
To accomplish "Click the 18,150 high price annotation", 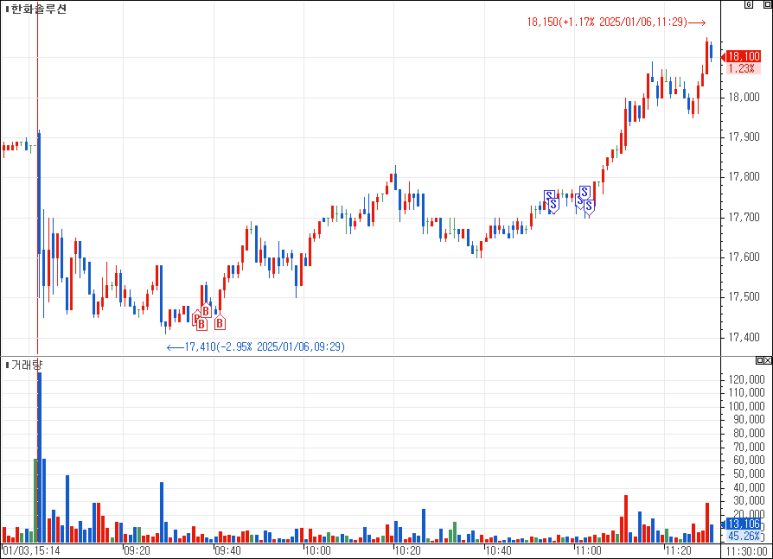I will 616,22.
